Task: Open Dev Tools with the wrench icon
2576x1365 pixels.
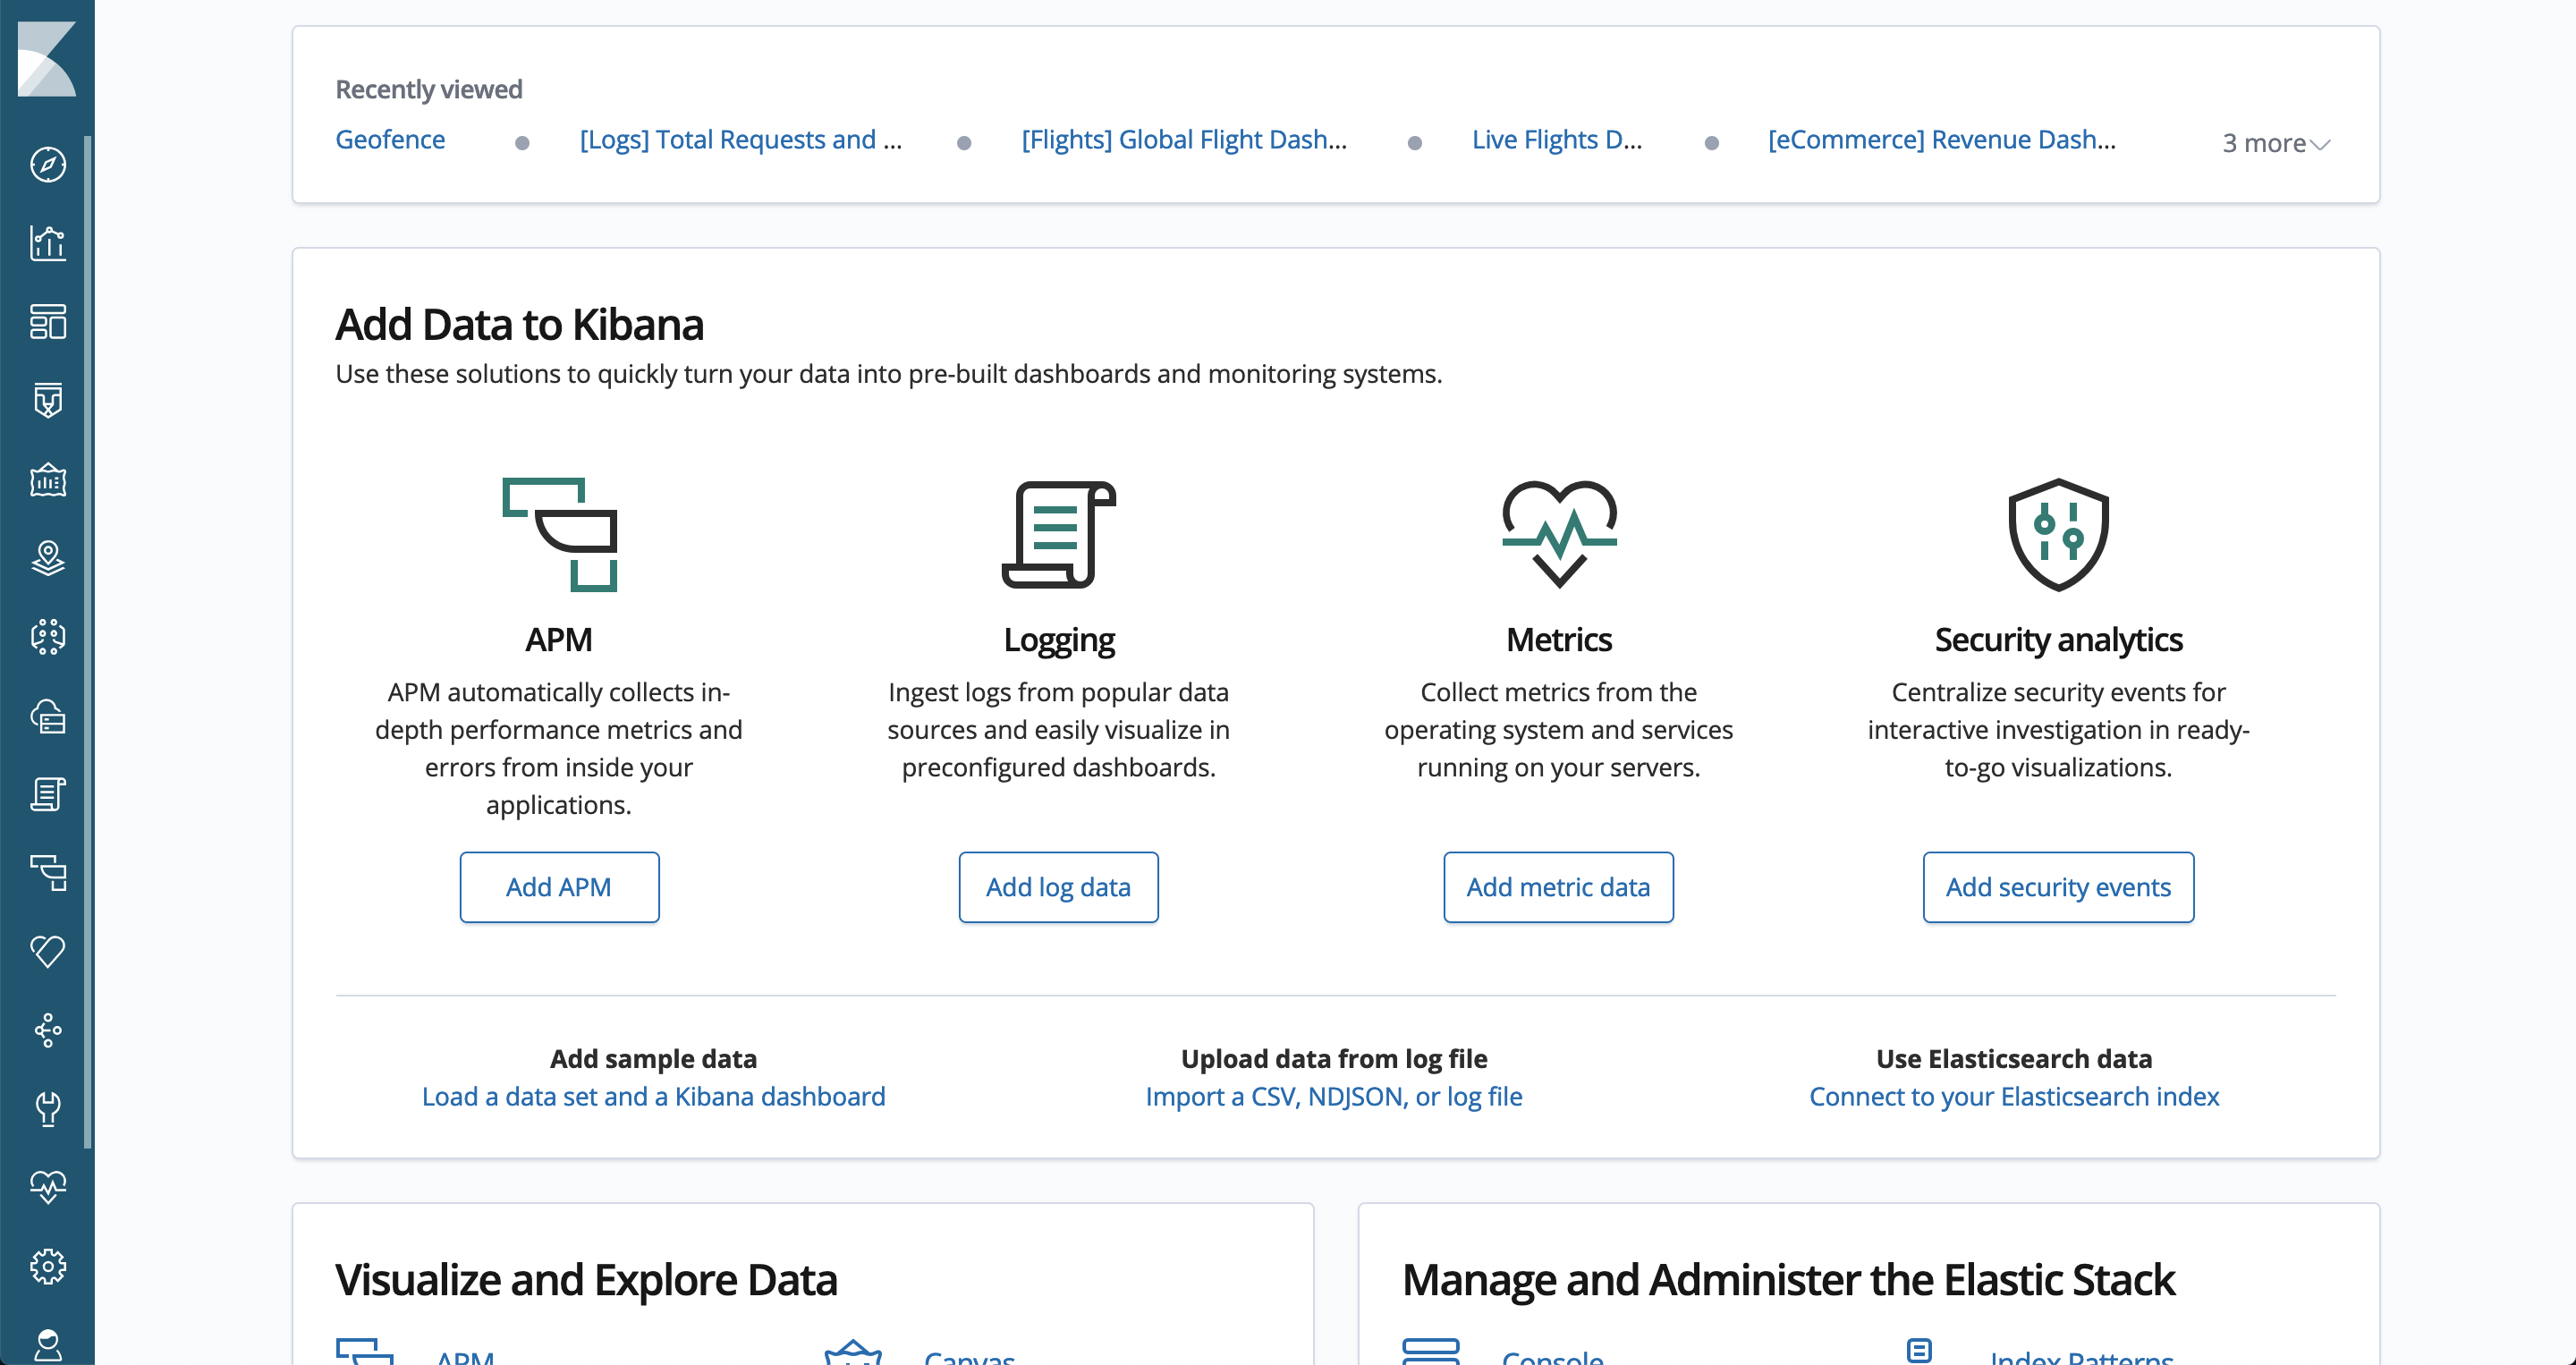Action: pos(47,1109)
